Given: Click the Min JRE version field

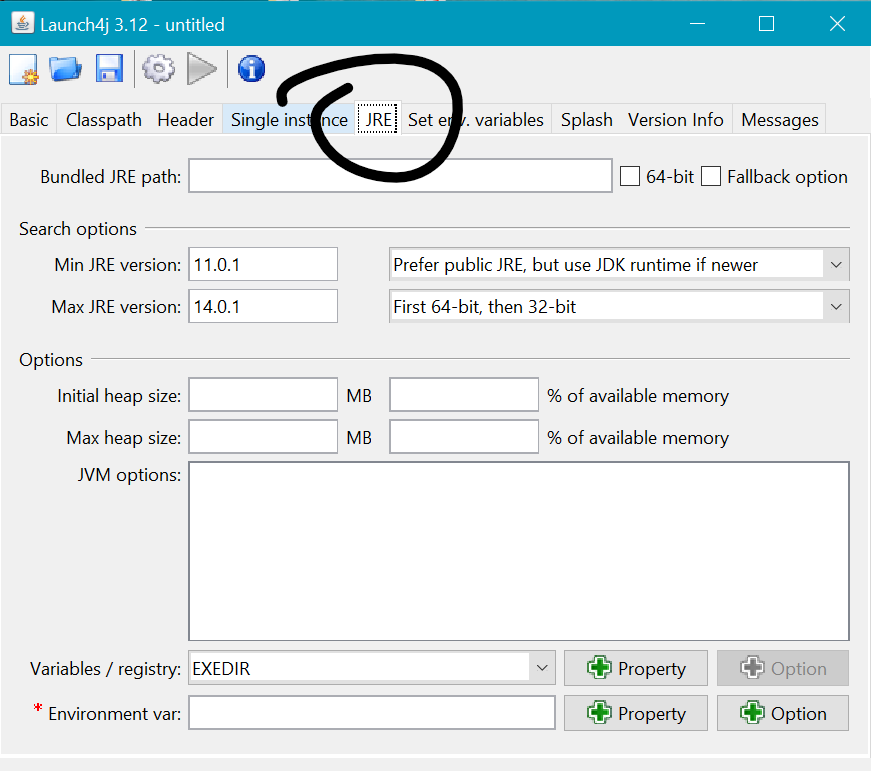Looking at the screenshot, I should click(x=263, y=264).
